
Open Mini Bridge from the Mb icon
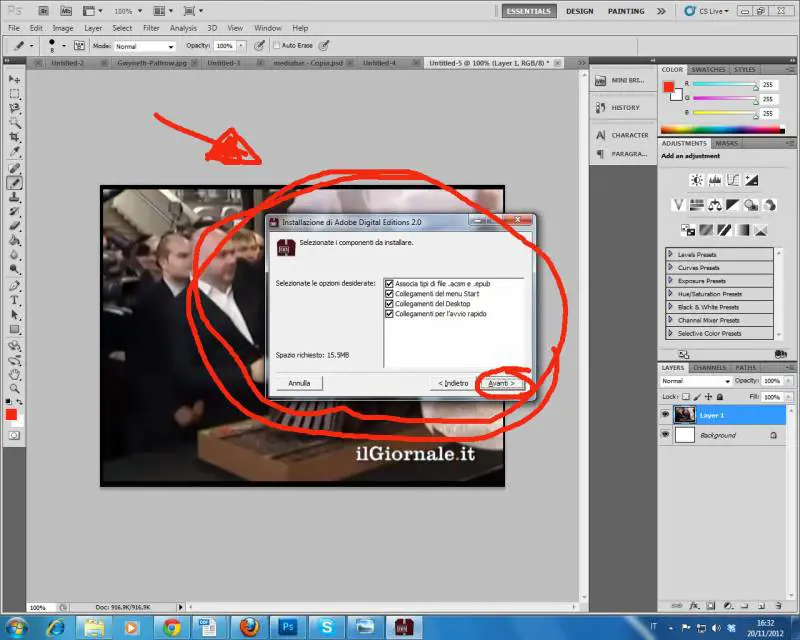pyautogui.click(x=66, y=11)
